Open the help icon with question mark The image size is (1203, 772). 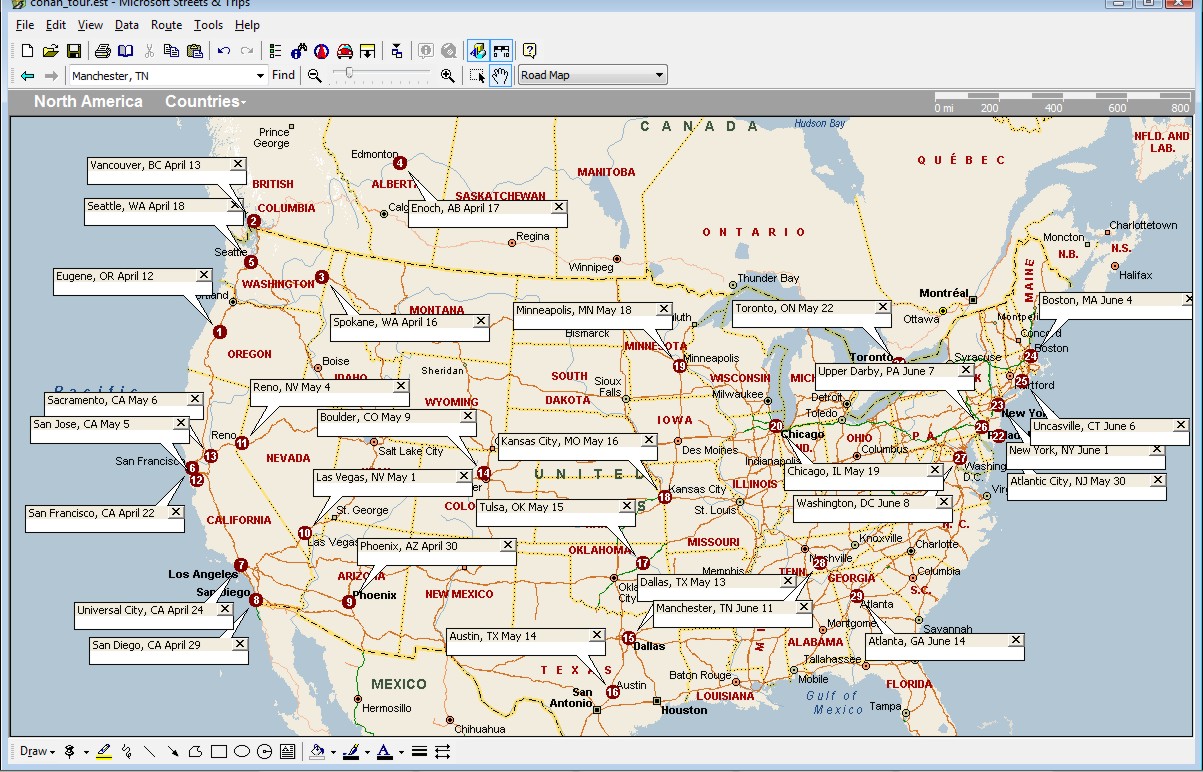tap(529, 50)
